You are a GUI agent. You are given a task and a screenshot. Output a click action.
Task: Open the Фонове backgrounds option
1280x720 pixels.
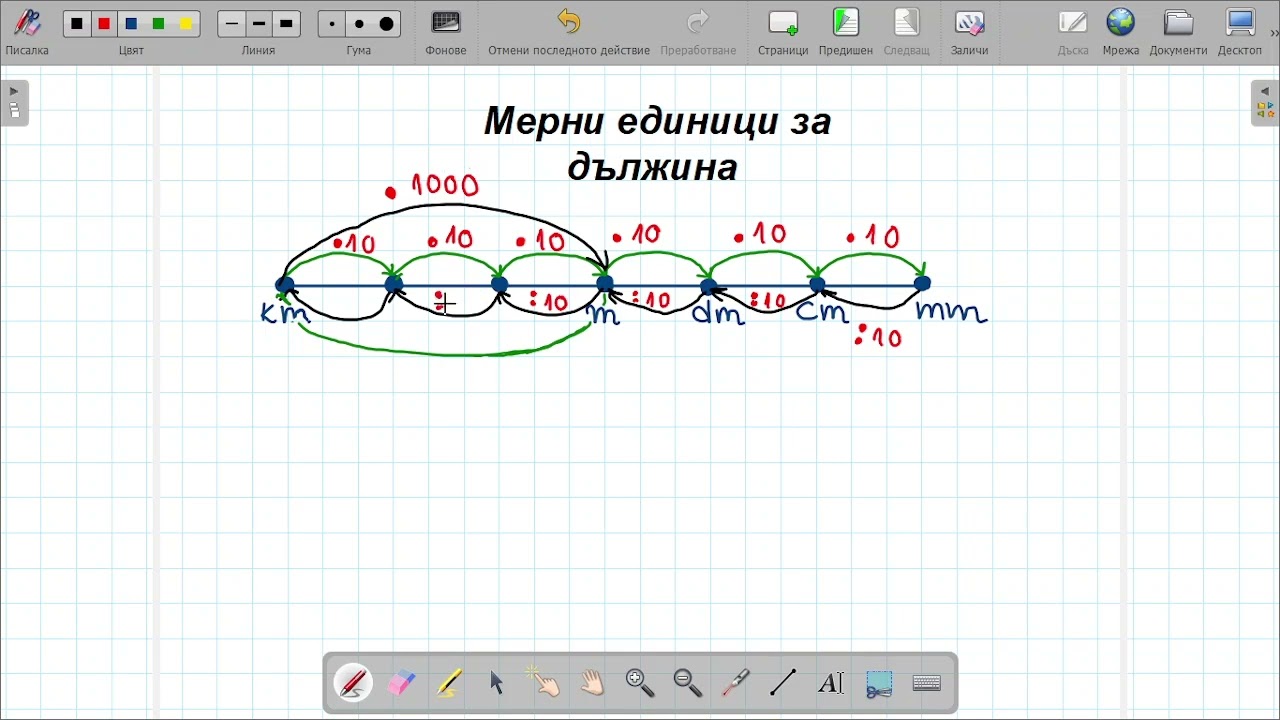(446, 32)
